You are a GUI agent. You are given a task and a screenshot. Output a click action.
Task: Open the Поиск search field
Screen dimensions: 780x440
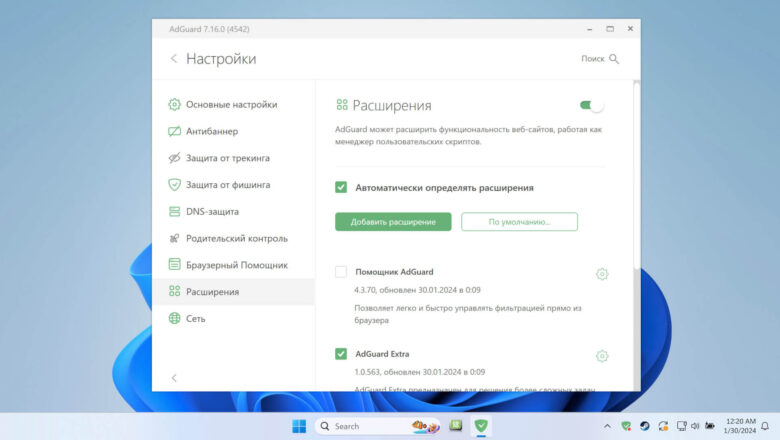(x=600, y=59)
